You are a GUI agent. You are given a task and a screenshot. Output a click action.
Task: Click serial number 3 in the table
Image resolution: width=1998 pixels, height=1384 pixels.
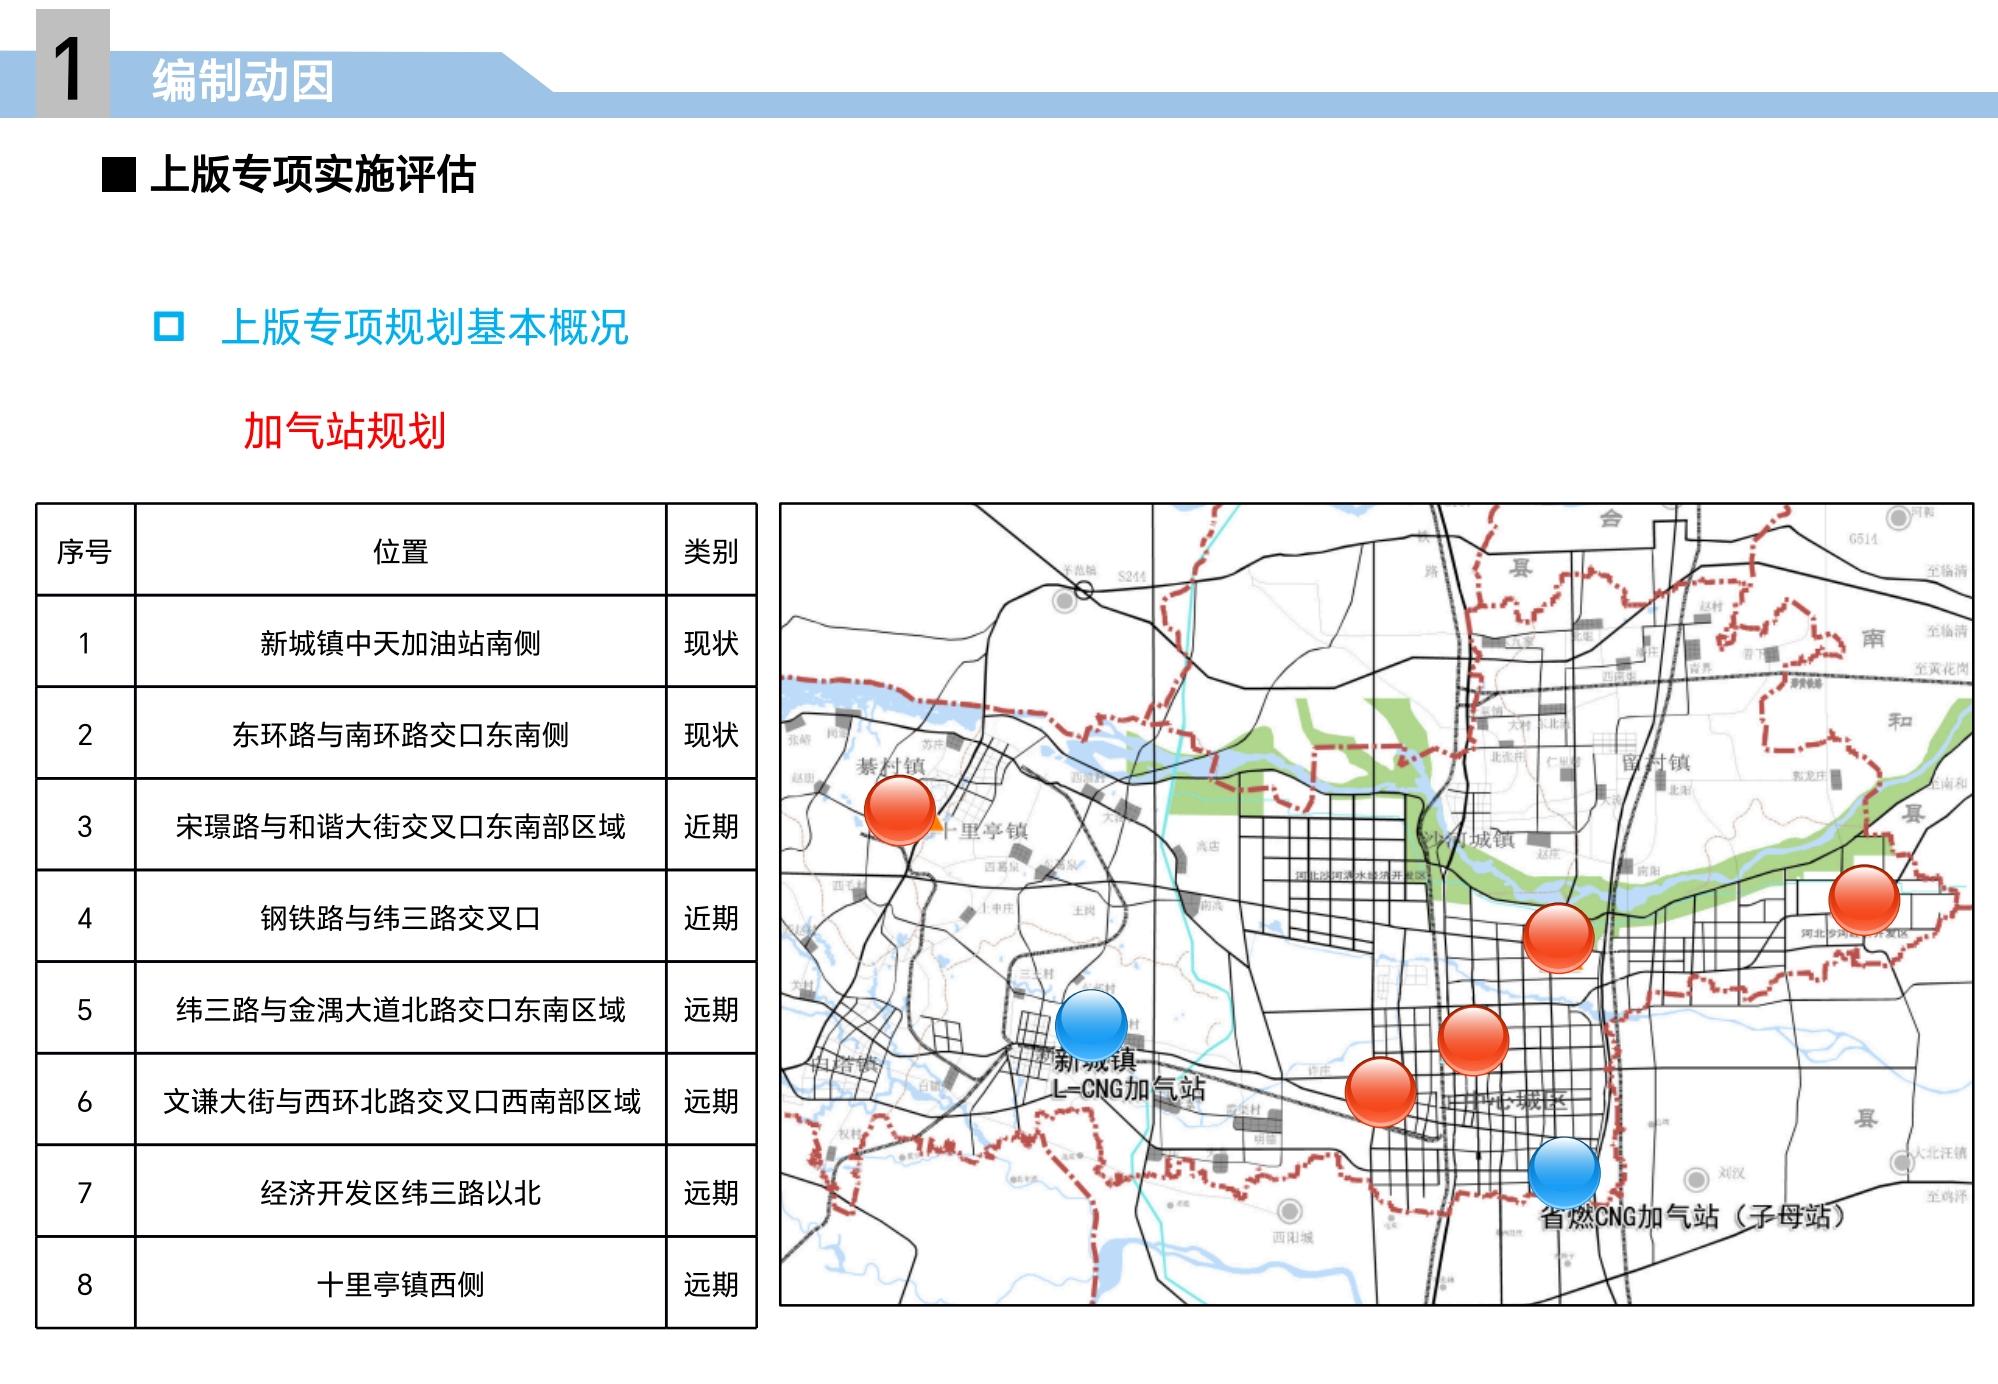[85, 826]
